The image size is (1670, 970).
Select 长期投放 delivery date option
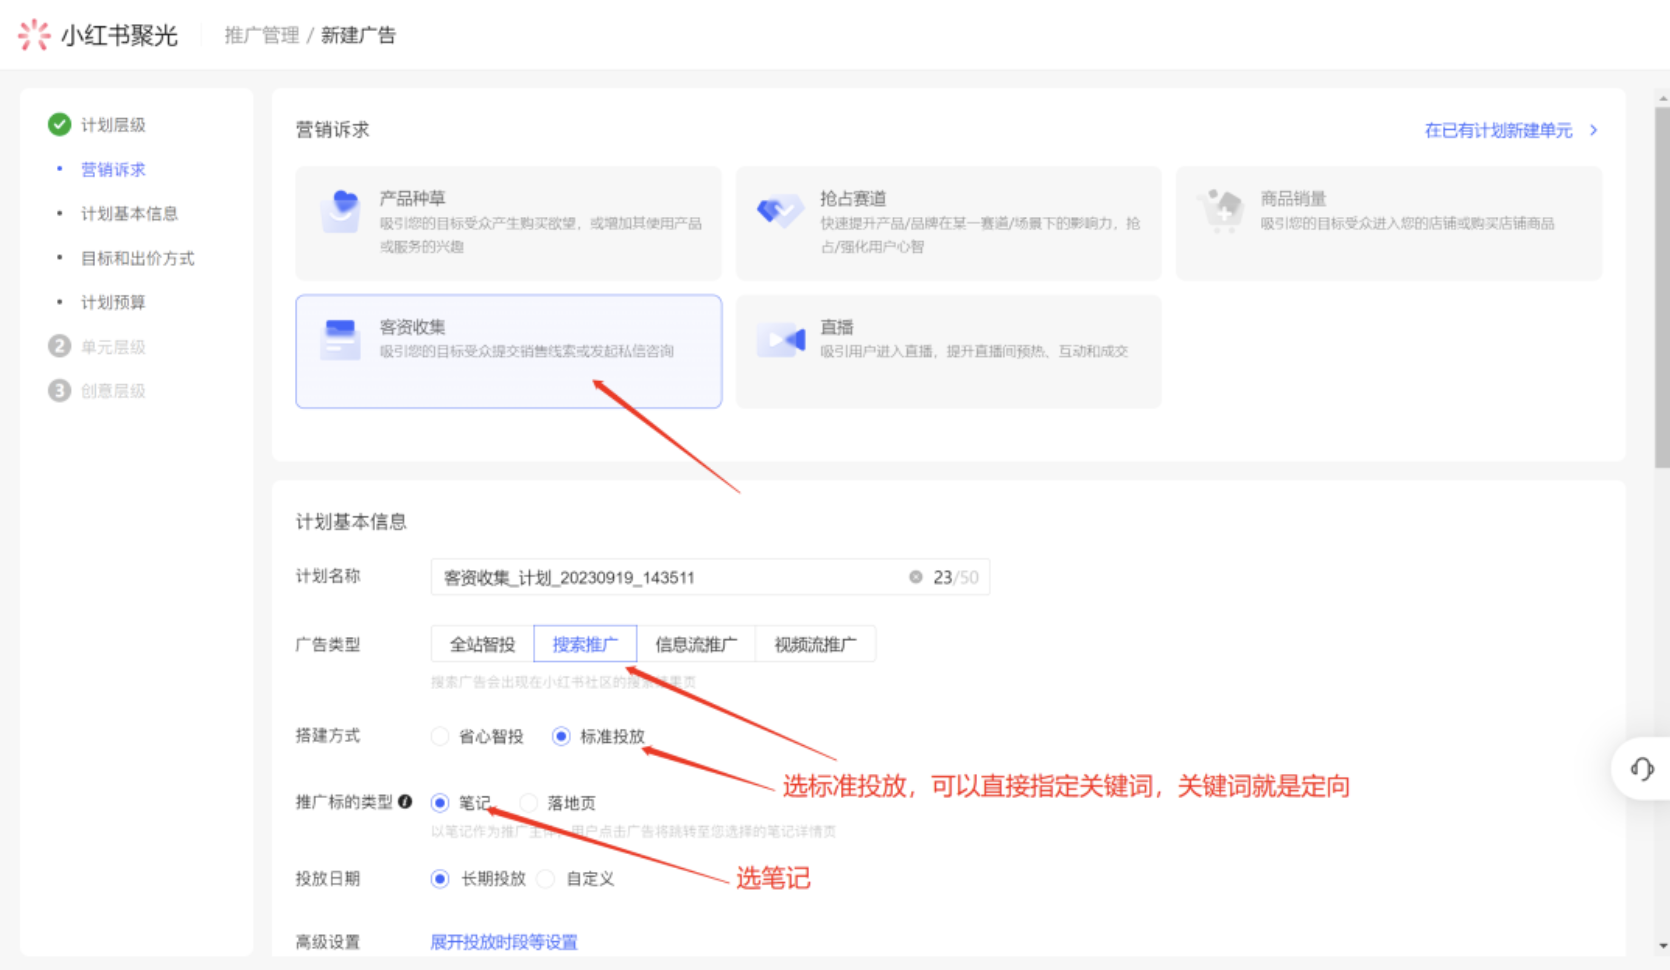click(440, 879)
